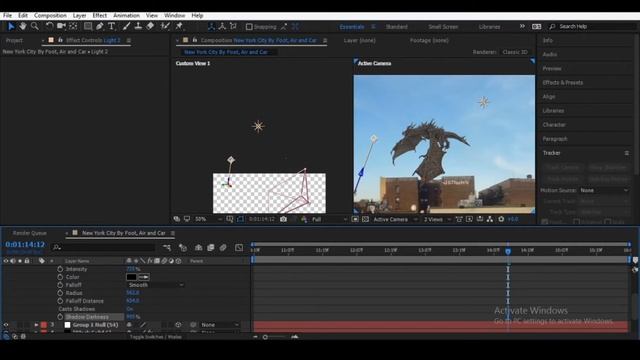Image resolution: width=640 pixels, height=360 pixels.
Task: Open the Full resolution dropdown
Action: [x=329, y=219]
